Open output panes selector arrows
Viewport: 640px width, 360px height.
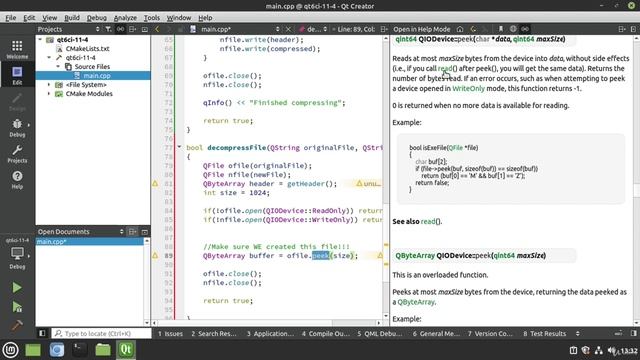coord(578,333)
